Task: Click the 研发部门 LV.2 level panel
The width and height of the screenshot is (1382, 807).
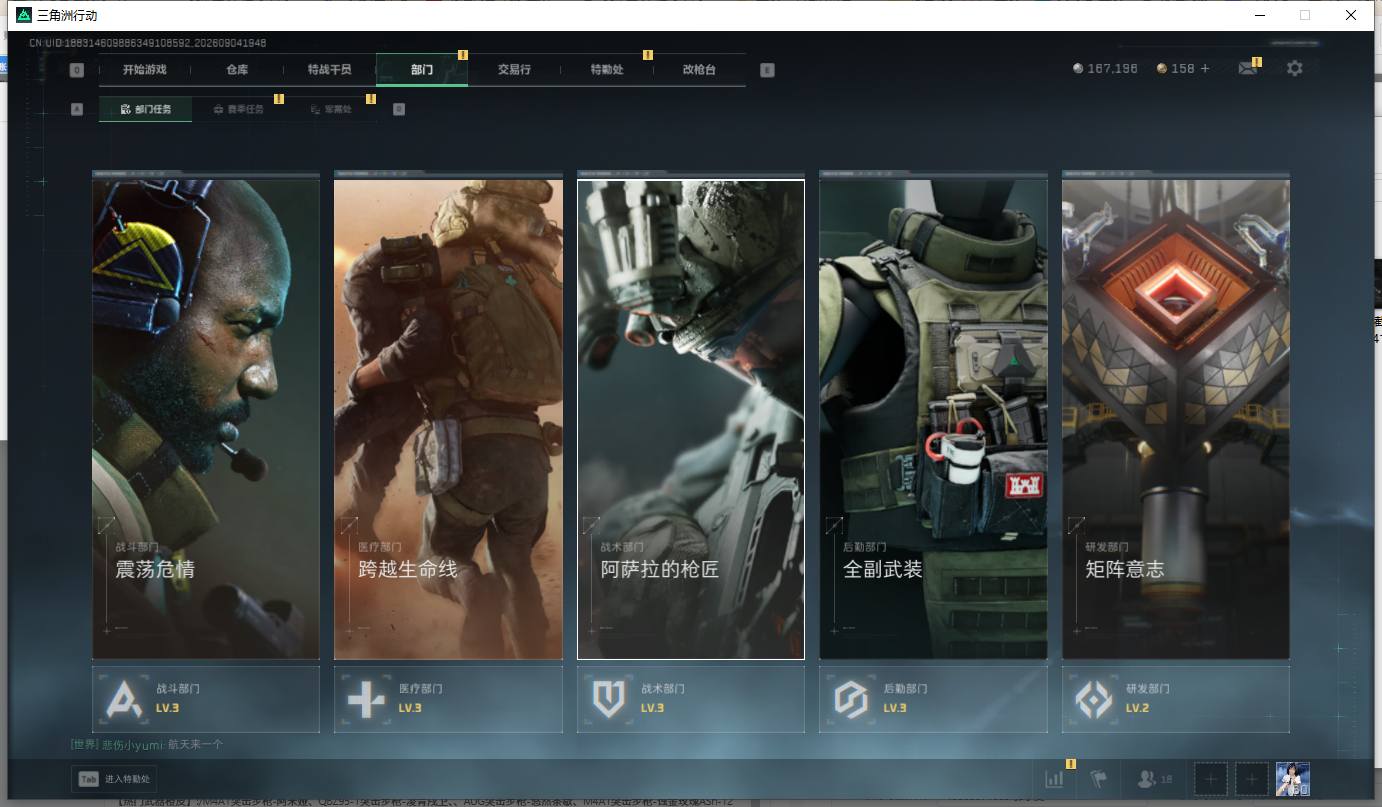Action: pos(1176,700)
